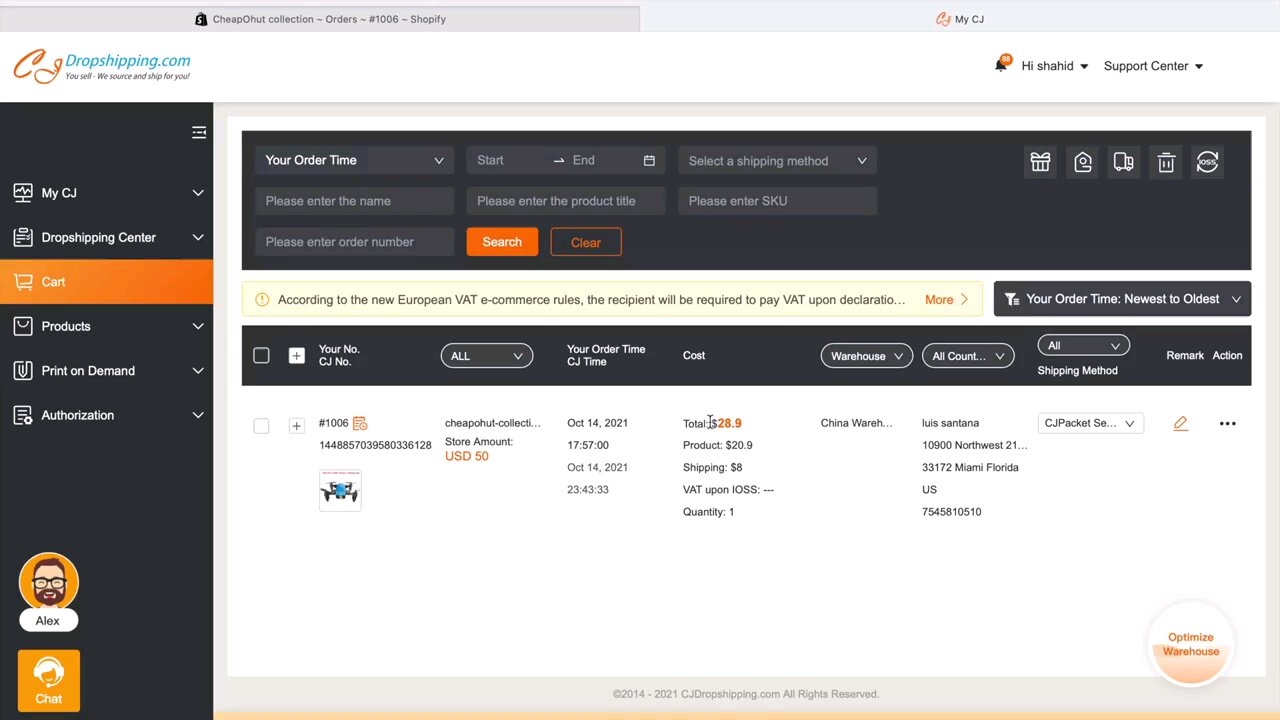Open the Support Center menu
Image resolution: width=1280 pixels, height=720 pixels.
pos(1153,66)
